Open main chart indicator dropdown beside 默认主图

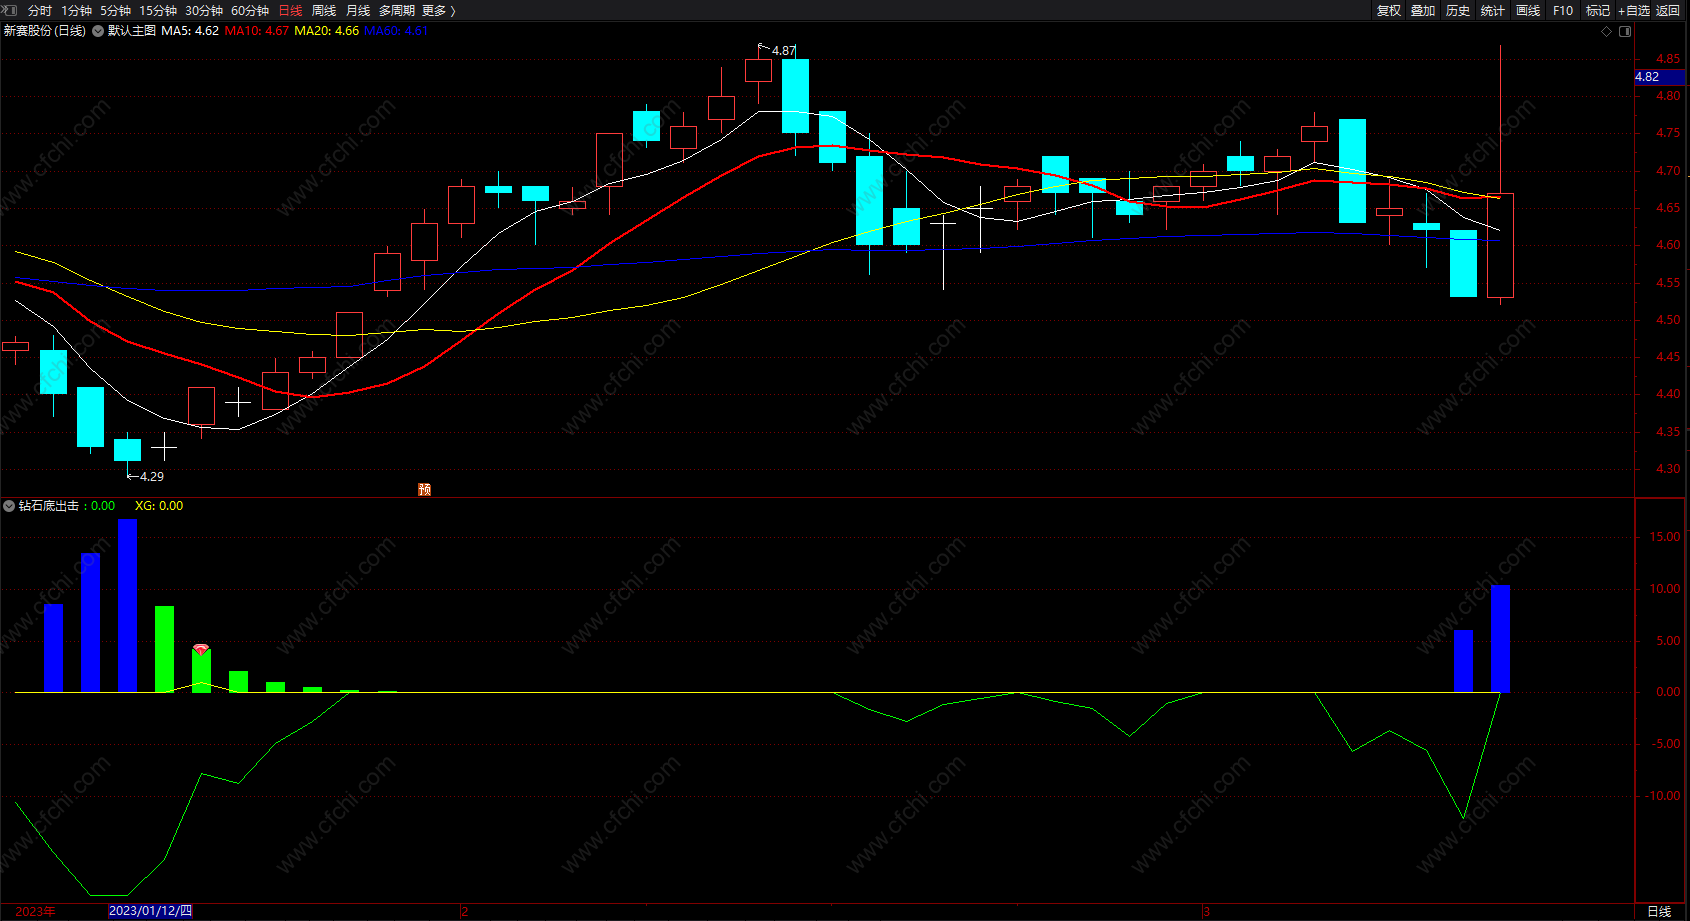98,31
